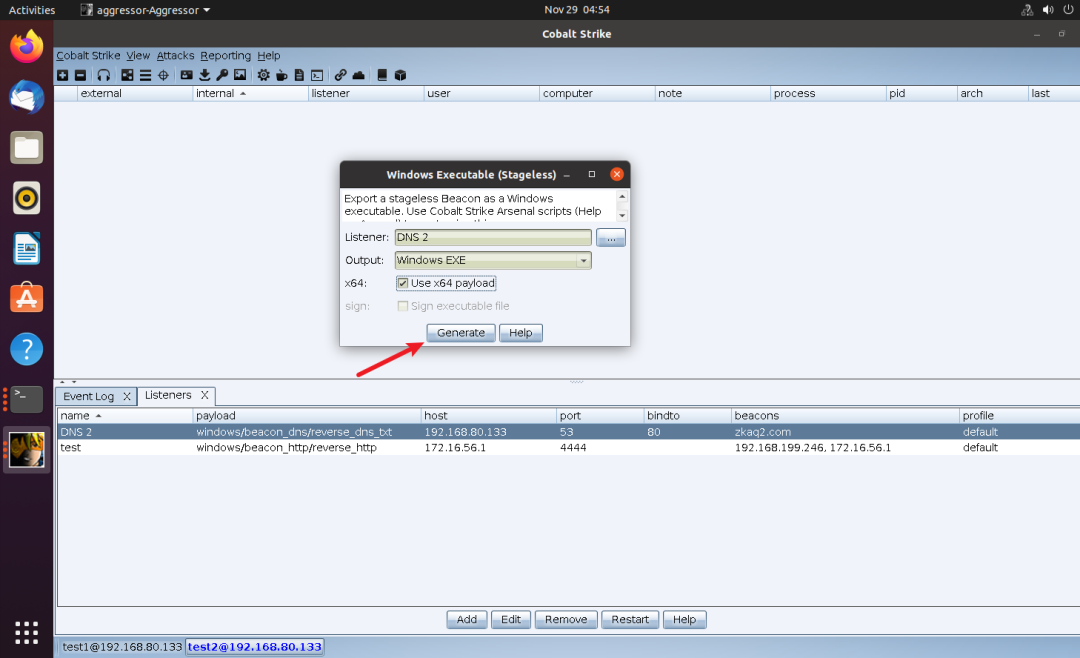
Task: Show applications grid in the dock
Action: [27, 633]
